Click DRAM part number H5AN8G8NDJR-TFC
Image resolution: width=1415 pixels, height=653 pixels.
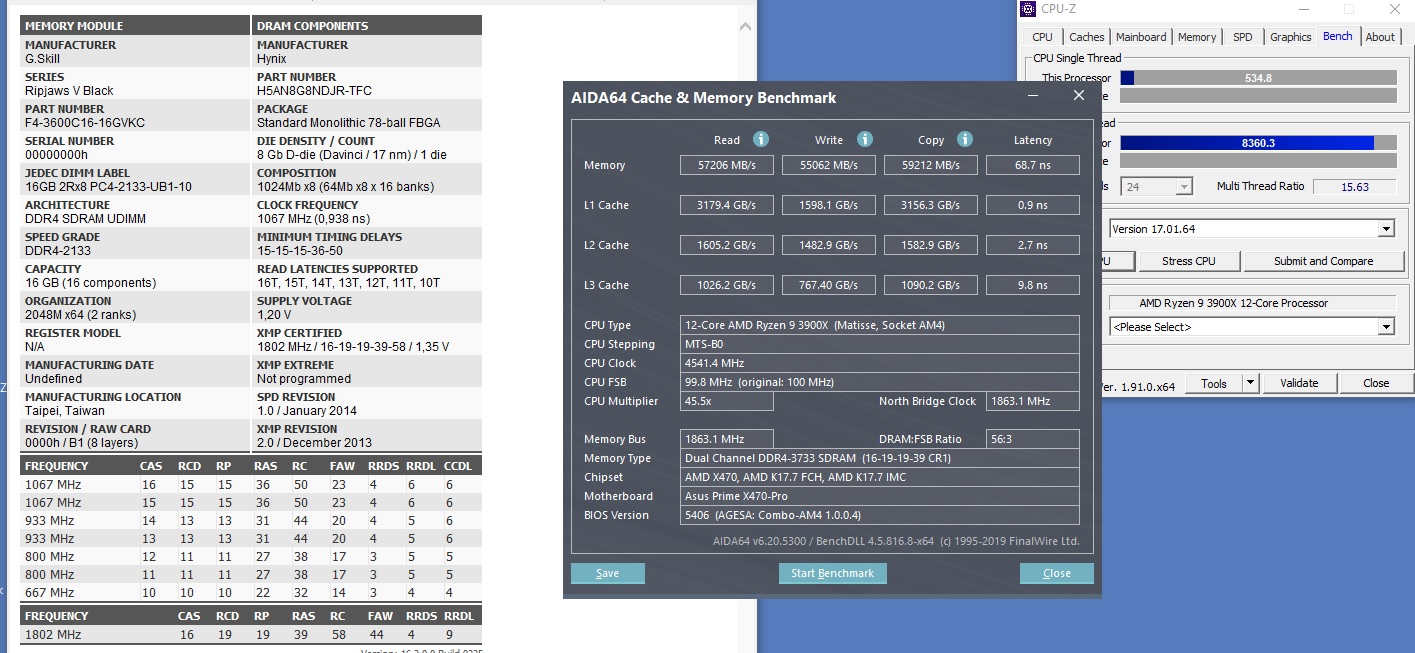pos(314,91)
